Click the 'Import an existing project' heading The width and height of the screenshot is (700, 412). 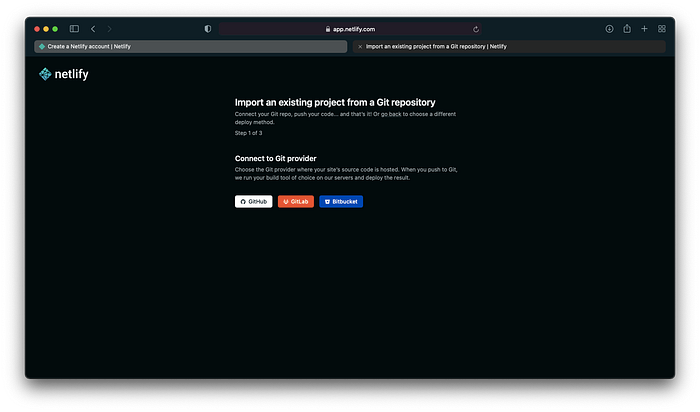(335, 102)
